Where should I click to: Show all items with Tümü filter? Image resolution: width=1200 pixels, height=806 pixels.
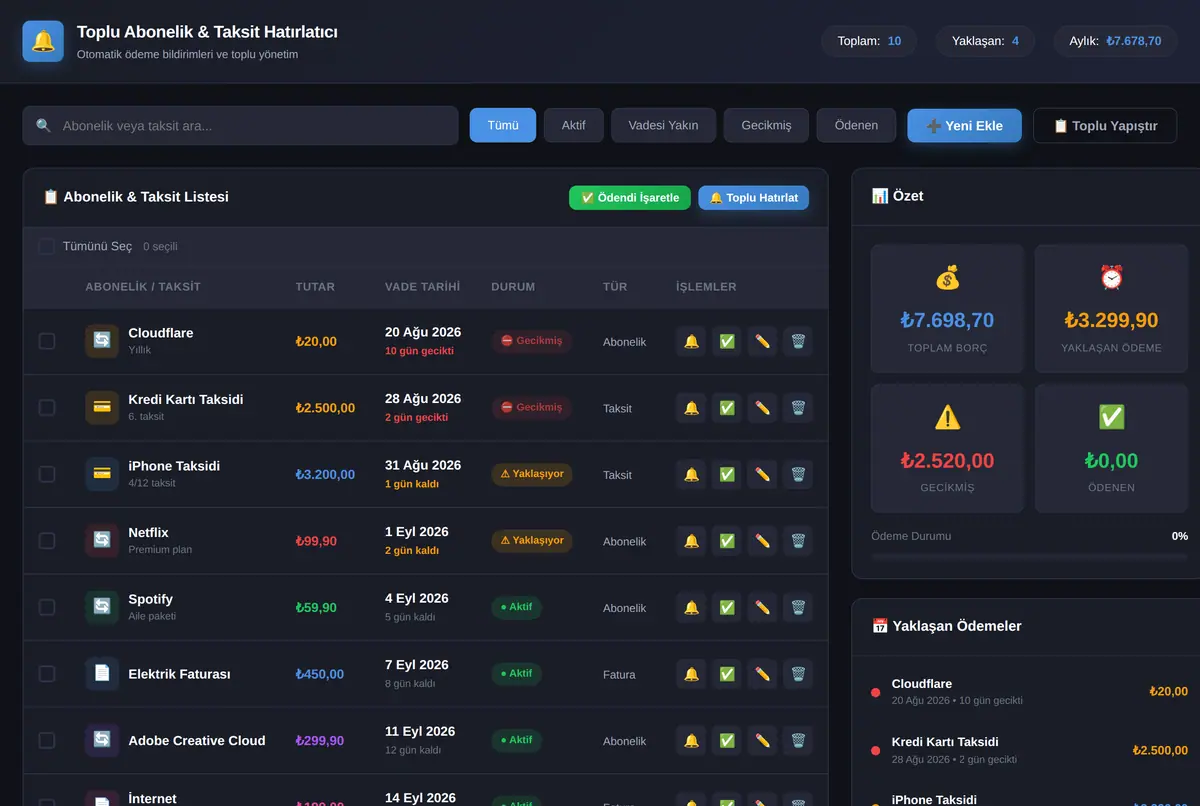pyautogui.click(x=503, y=125)
